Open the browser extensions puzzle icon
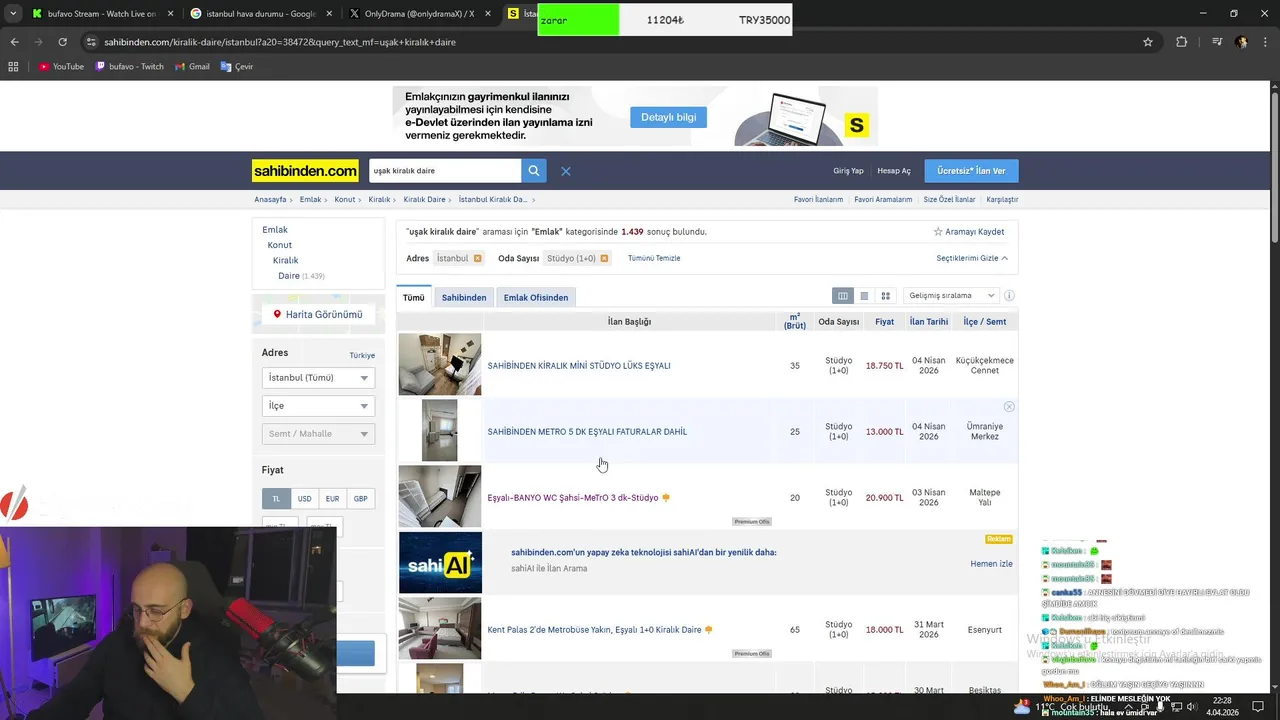The height and width of the screenshot is (720, 1280). (x=1182, y=42)
